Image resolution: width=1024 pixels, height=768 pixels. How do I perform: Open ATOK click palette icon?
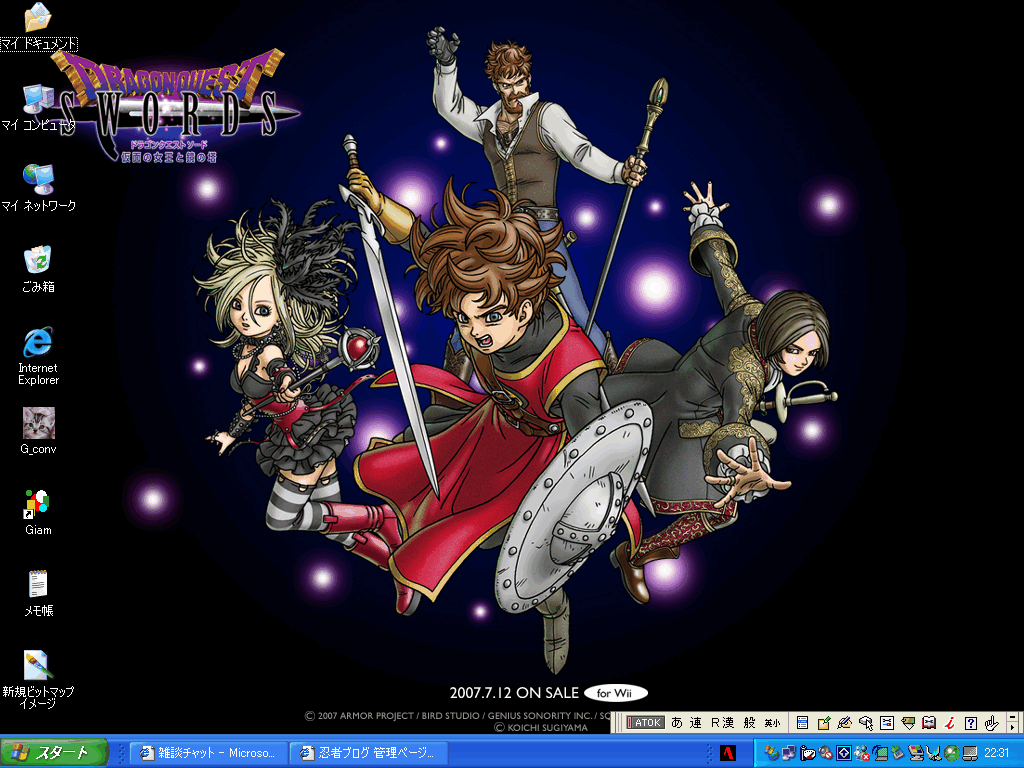coord(866,723)
